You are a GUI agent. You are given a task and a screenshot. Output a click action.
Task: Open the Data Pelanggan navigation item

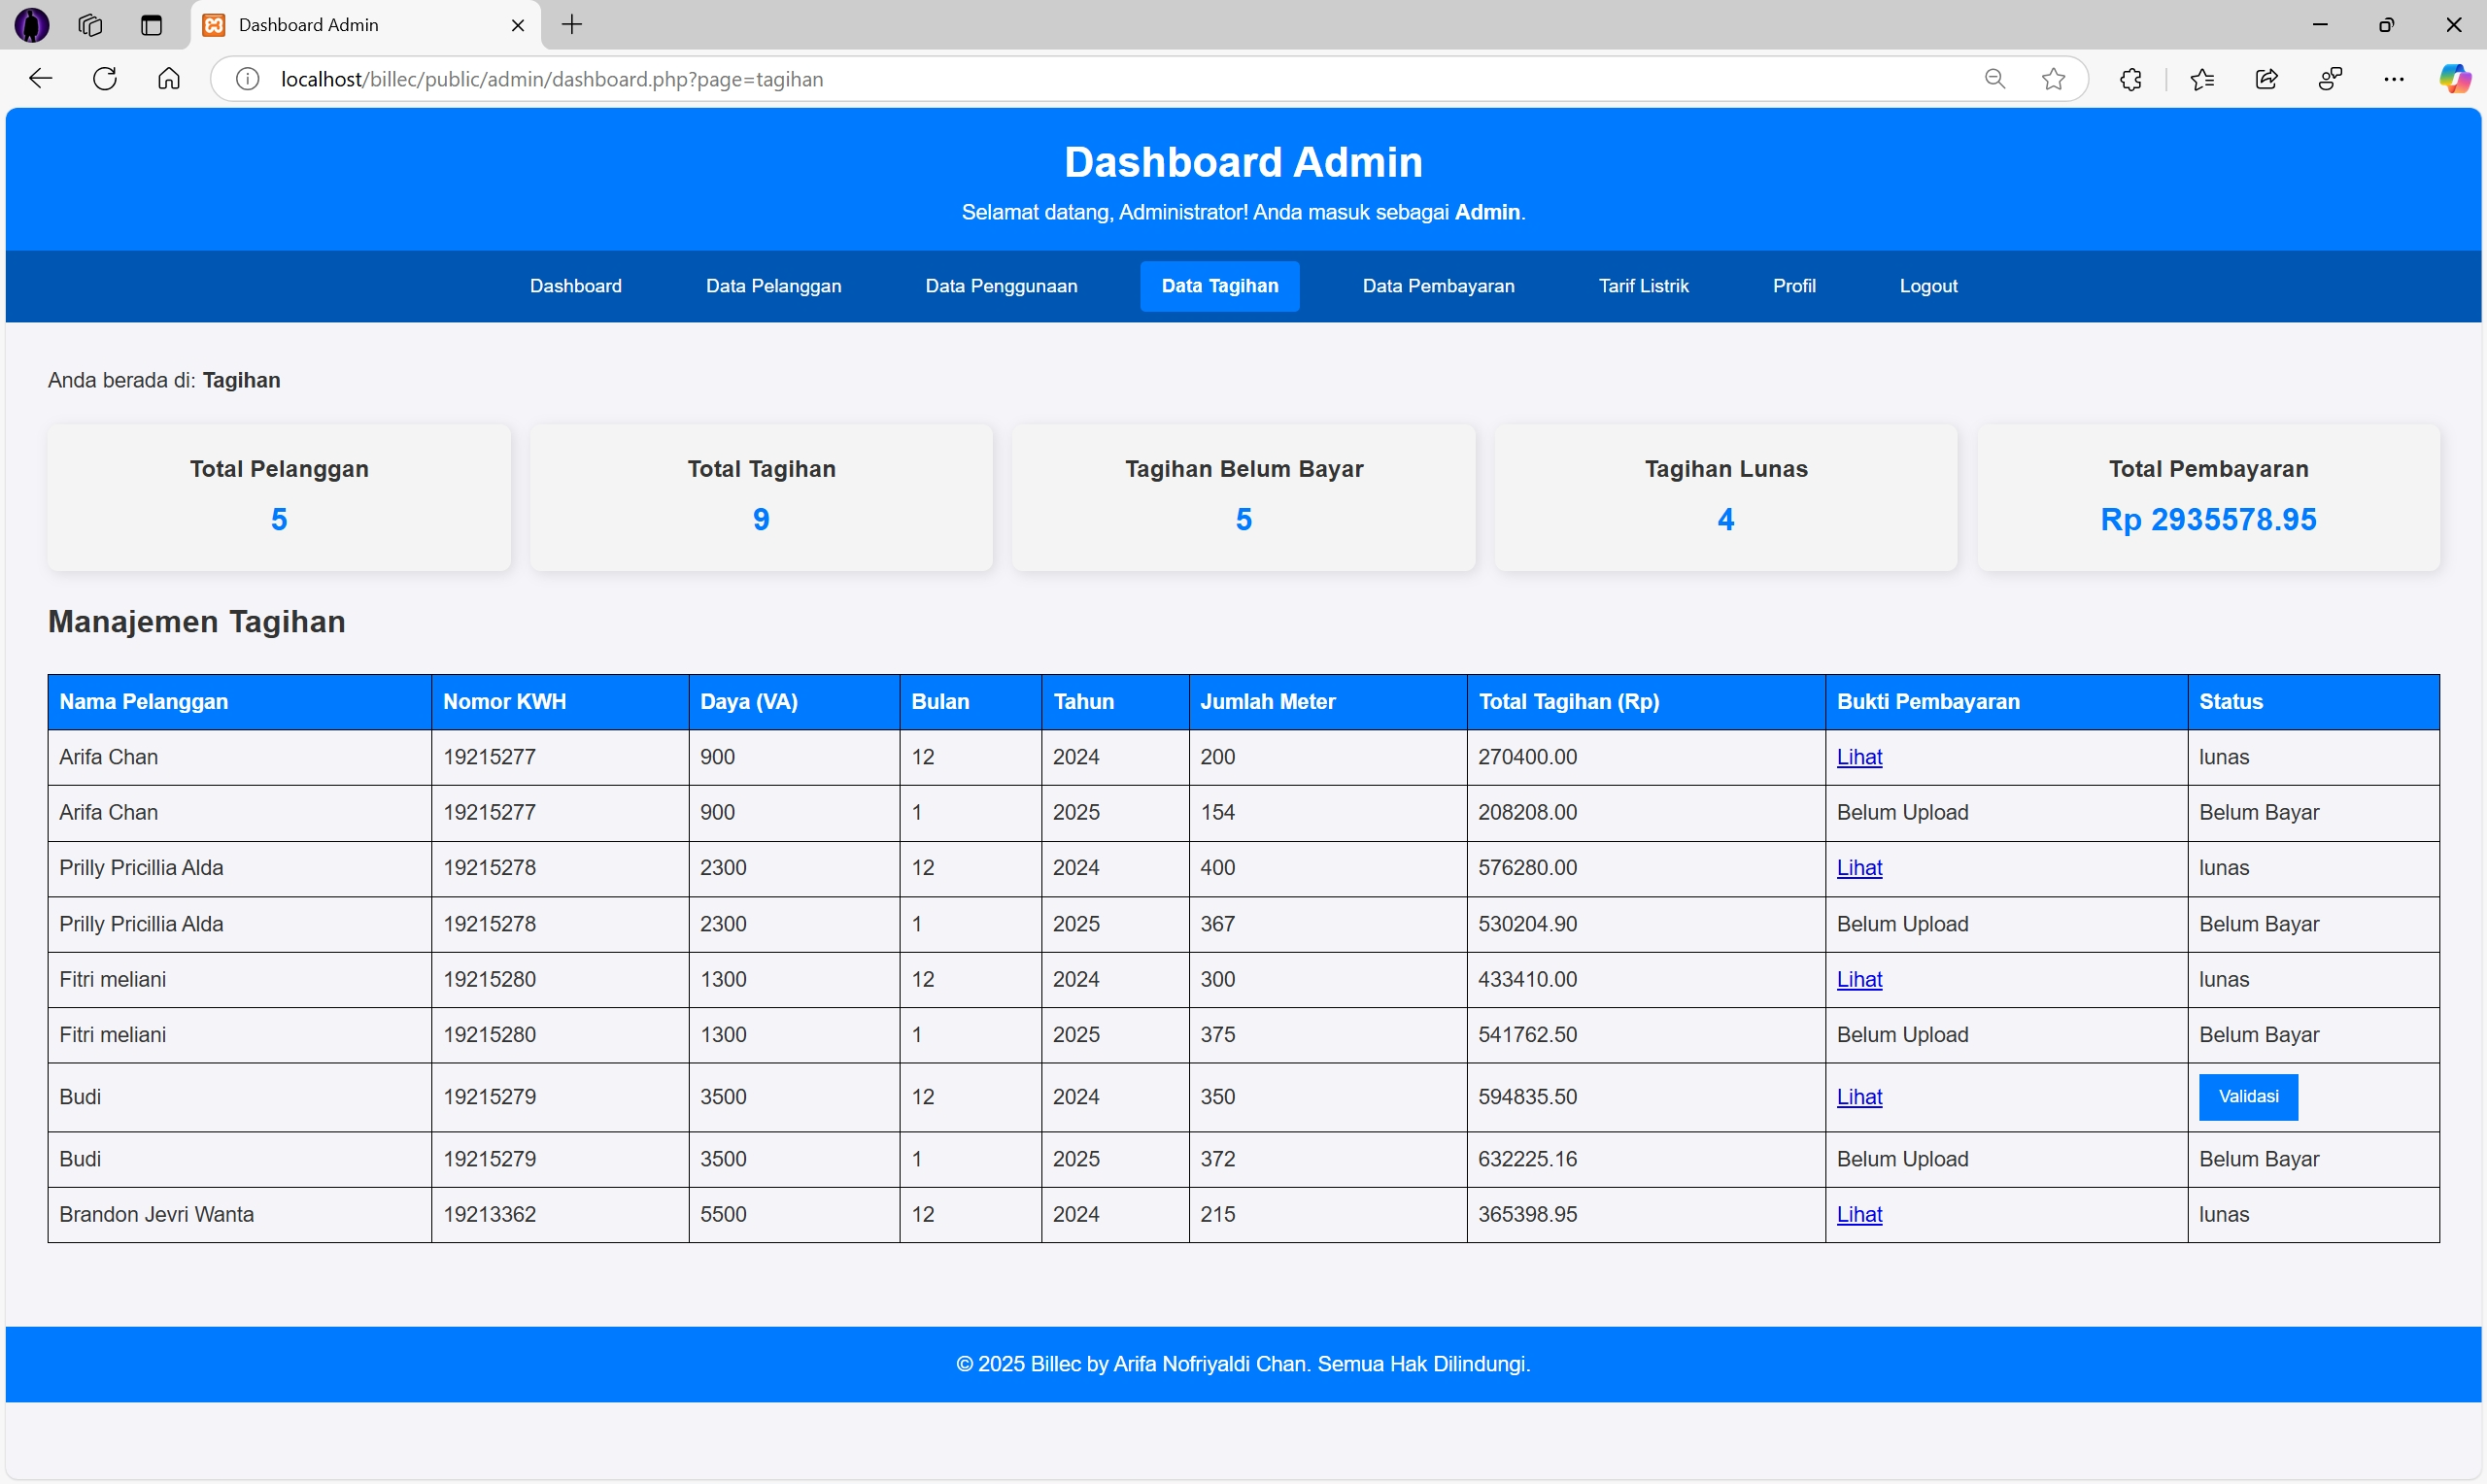774,286
